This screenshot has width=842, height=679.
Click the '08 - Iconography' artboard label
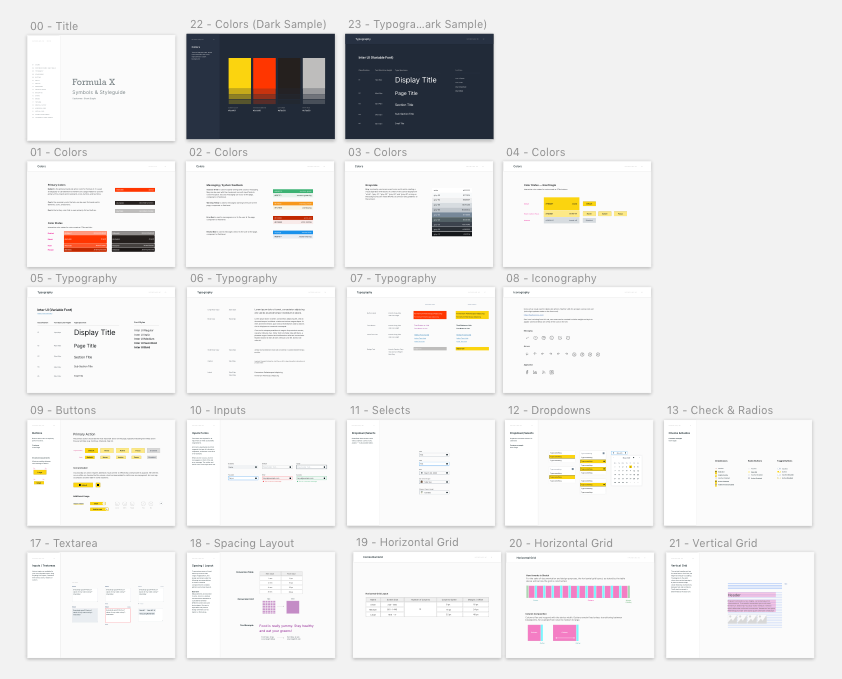click(551, 278)
